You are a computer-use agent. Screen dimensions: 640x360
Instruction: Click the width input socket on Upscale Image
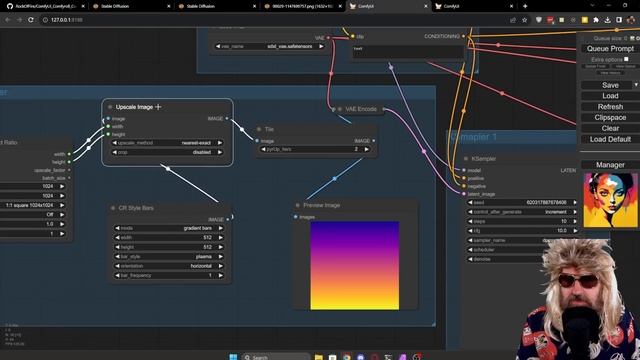point(108,127)
